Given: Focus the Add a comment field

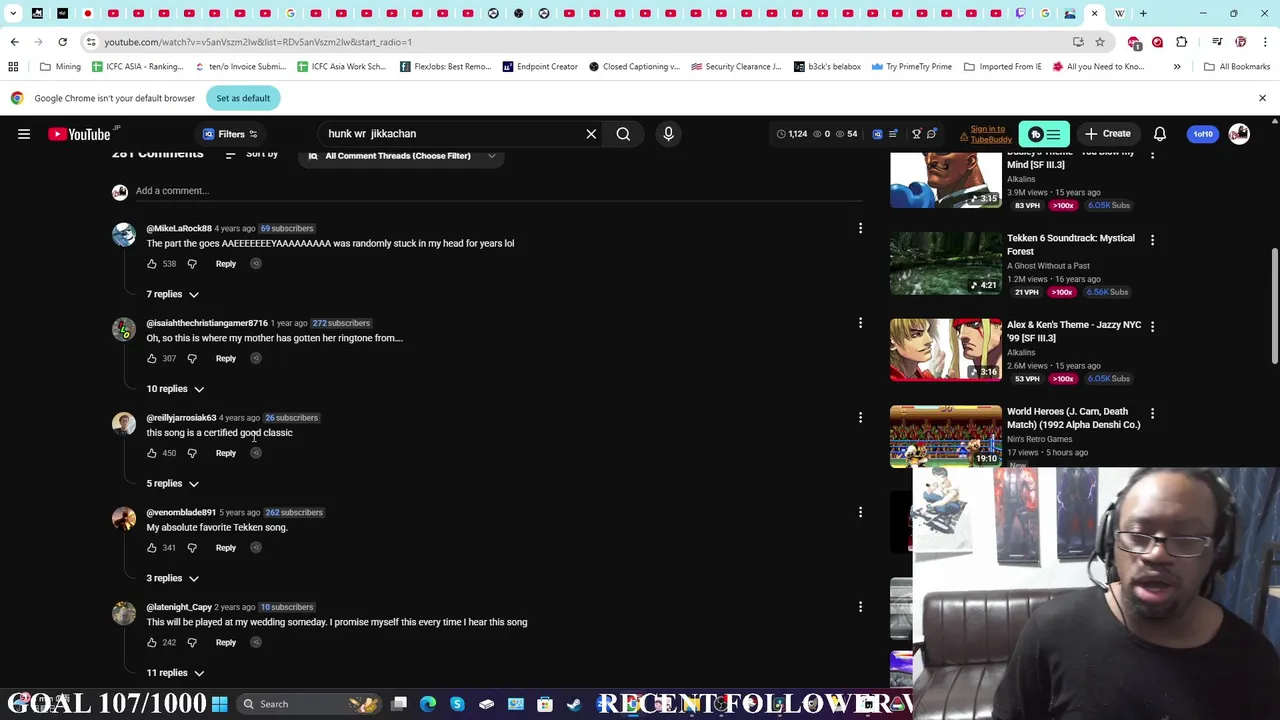Looking at the screenshot, I should (x=498, y=191).
